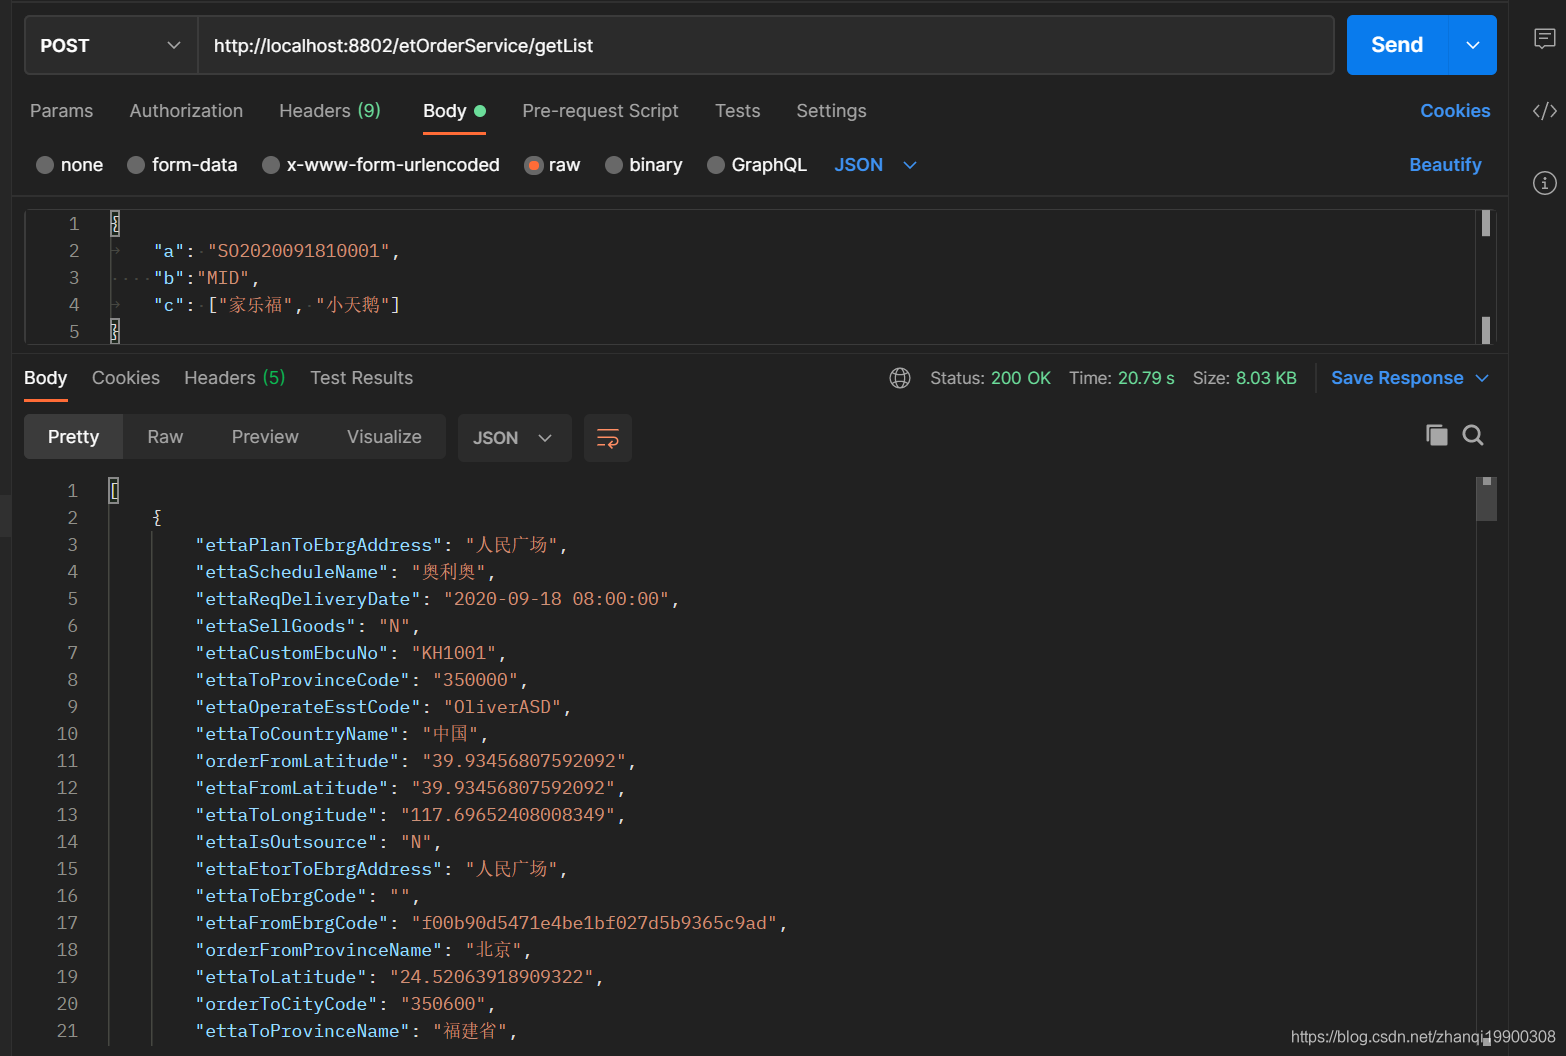Open the raw JSON format dropdown

tap(875, 165)
